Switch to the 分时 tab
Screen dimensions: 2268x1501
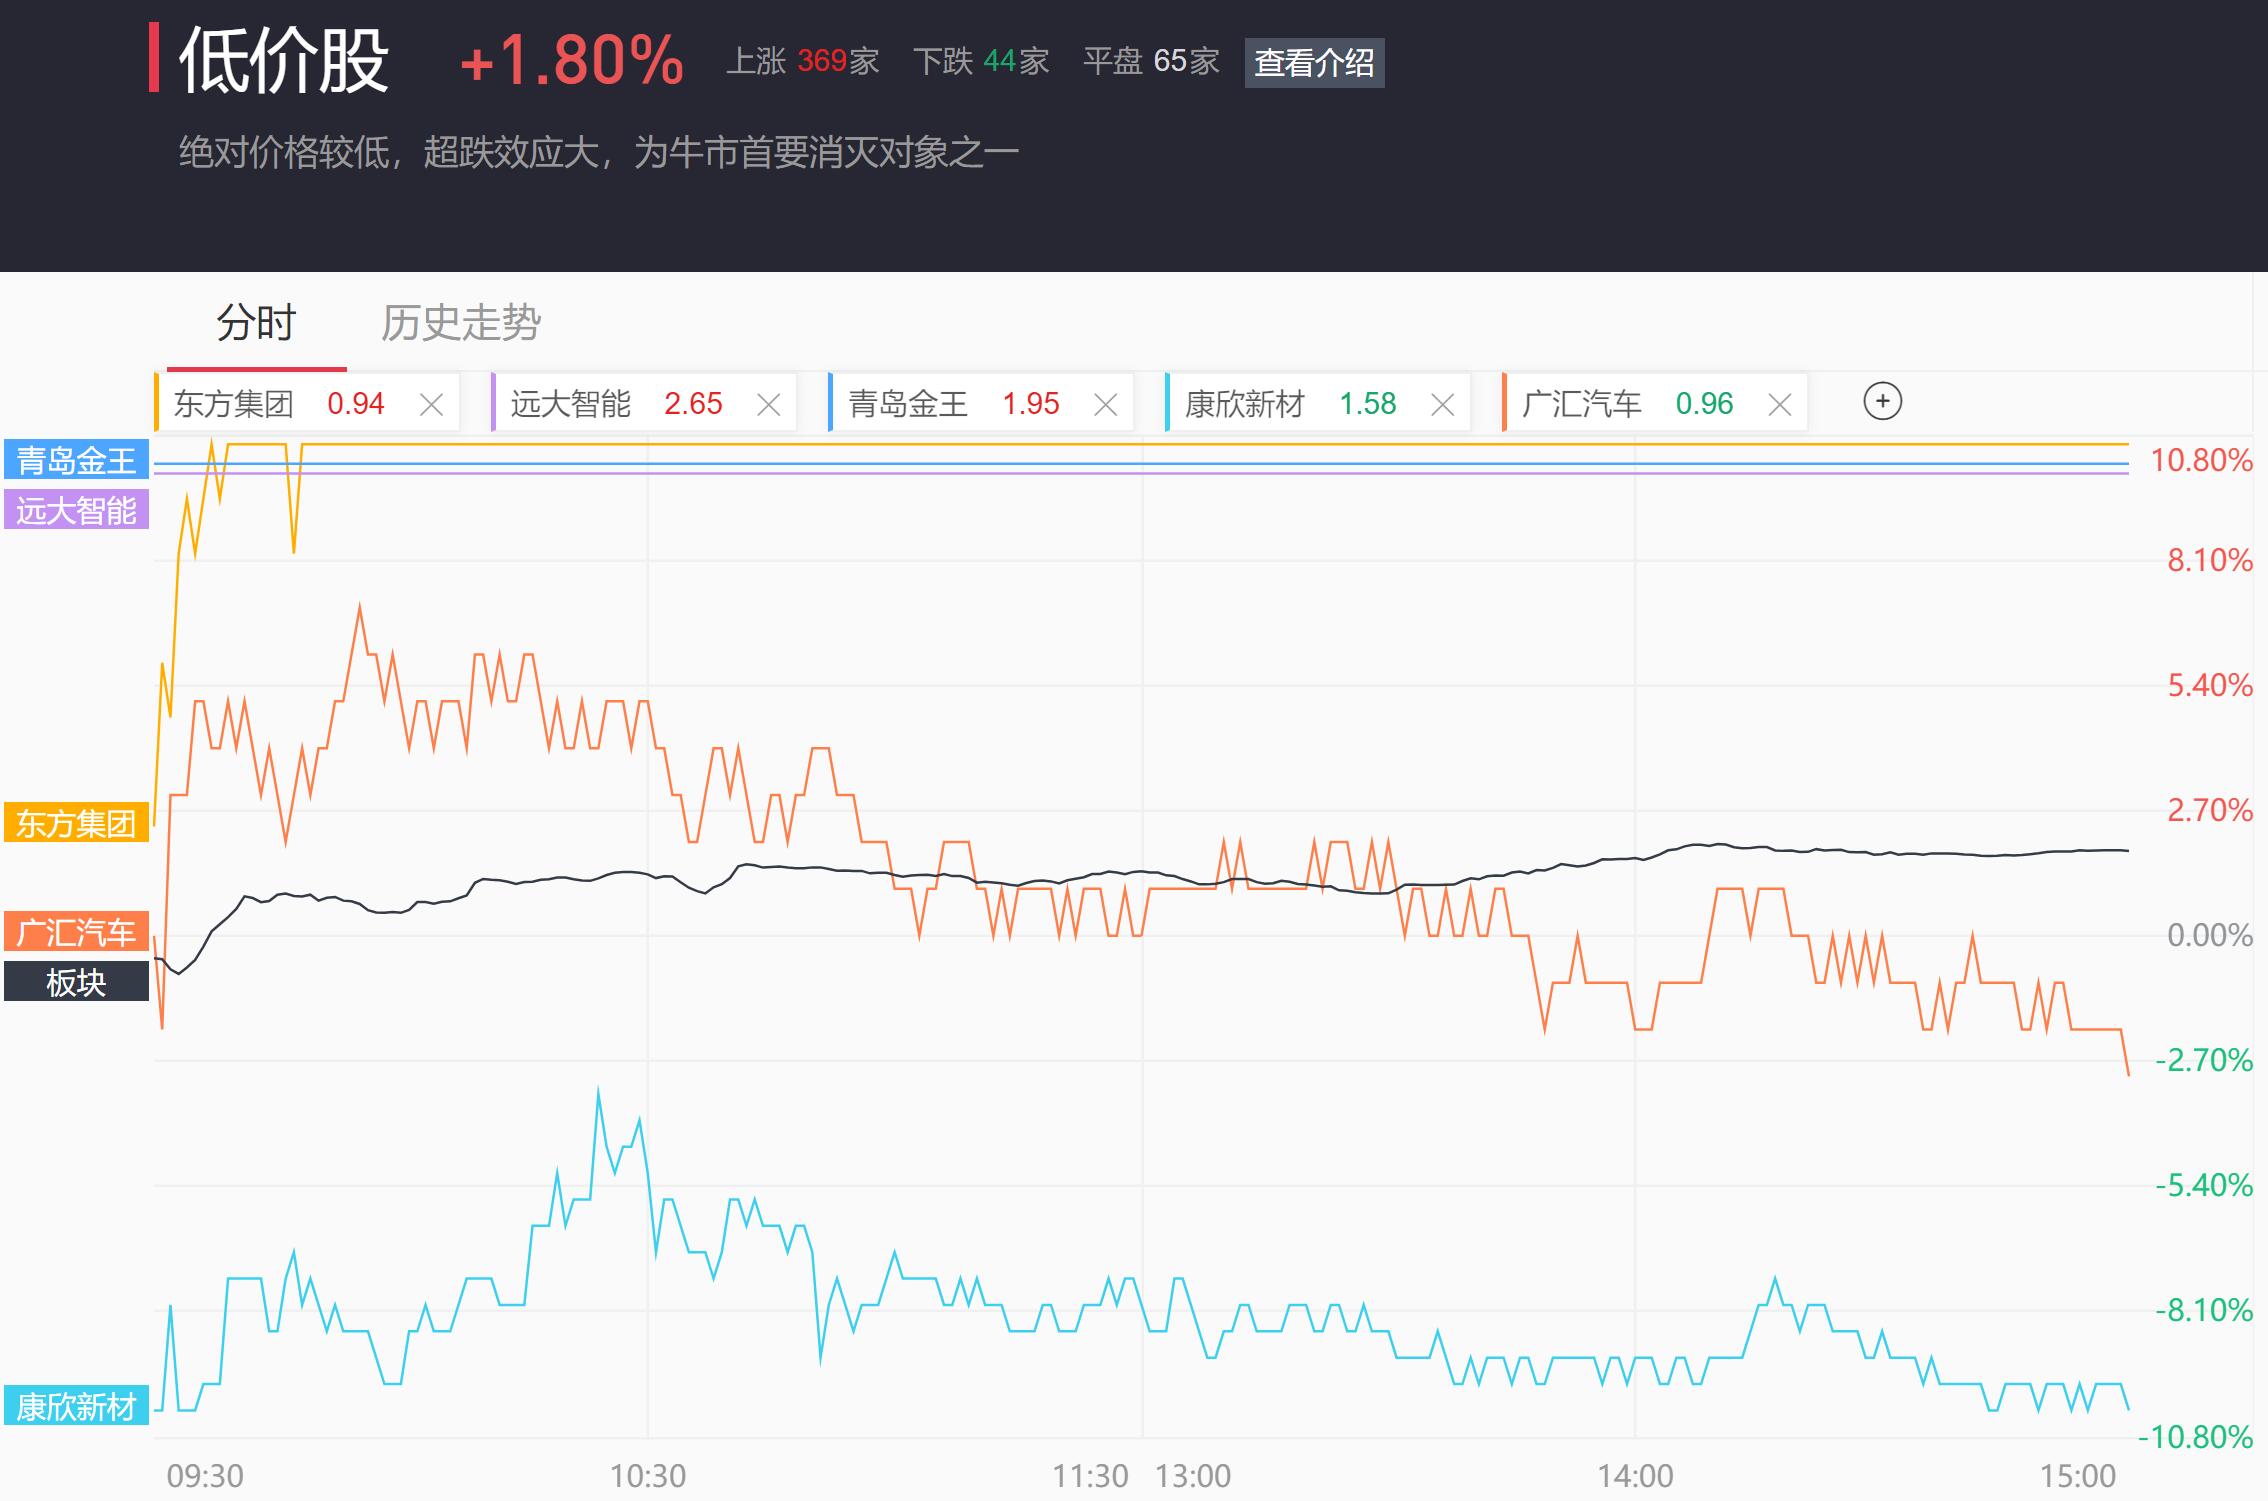click(x=256, y=323)
